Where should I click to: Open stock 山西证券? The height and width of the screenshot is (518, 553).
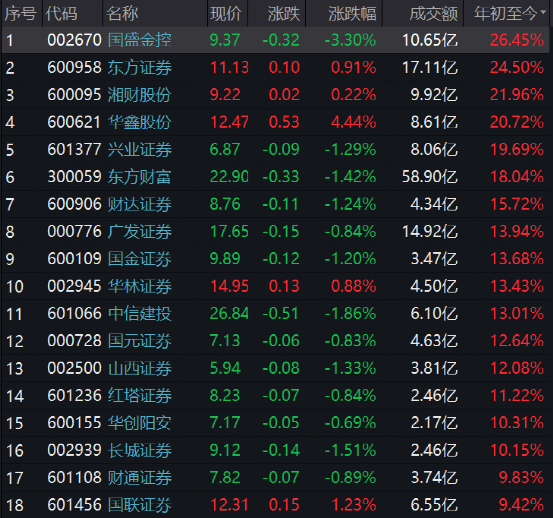pyautogui.click(x=140, y=368)
